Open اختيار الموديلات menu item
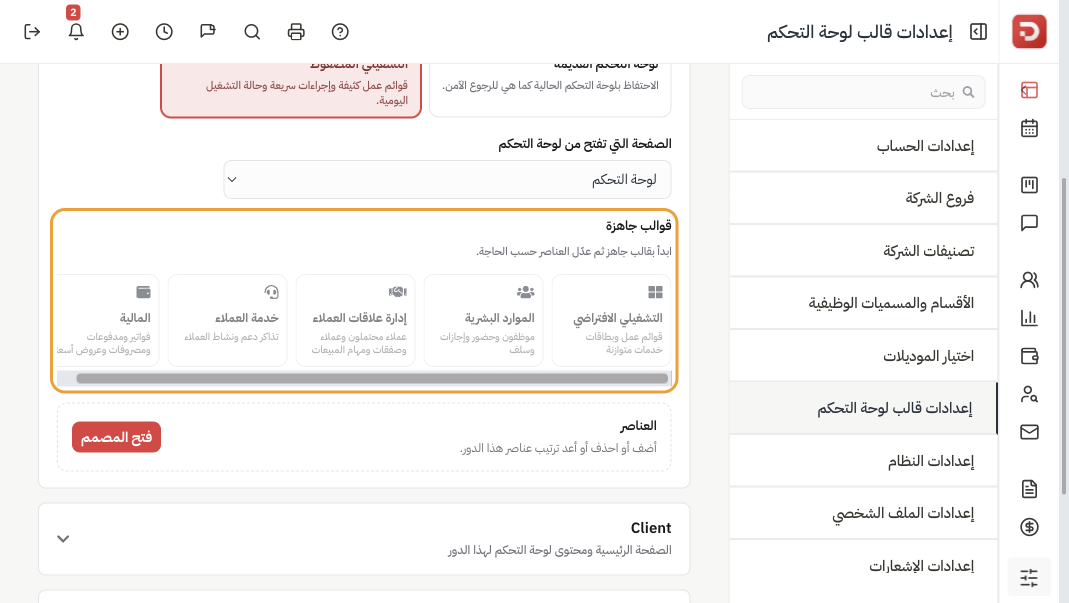1069x603 pixels. 863,356
